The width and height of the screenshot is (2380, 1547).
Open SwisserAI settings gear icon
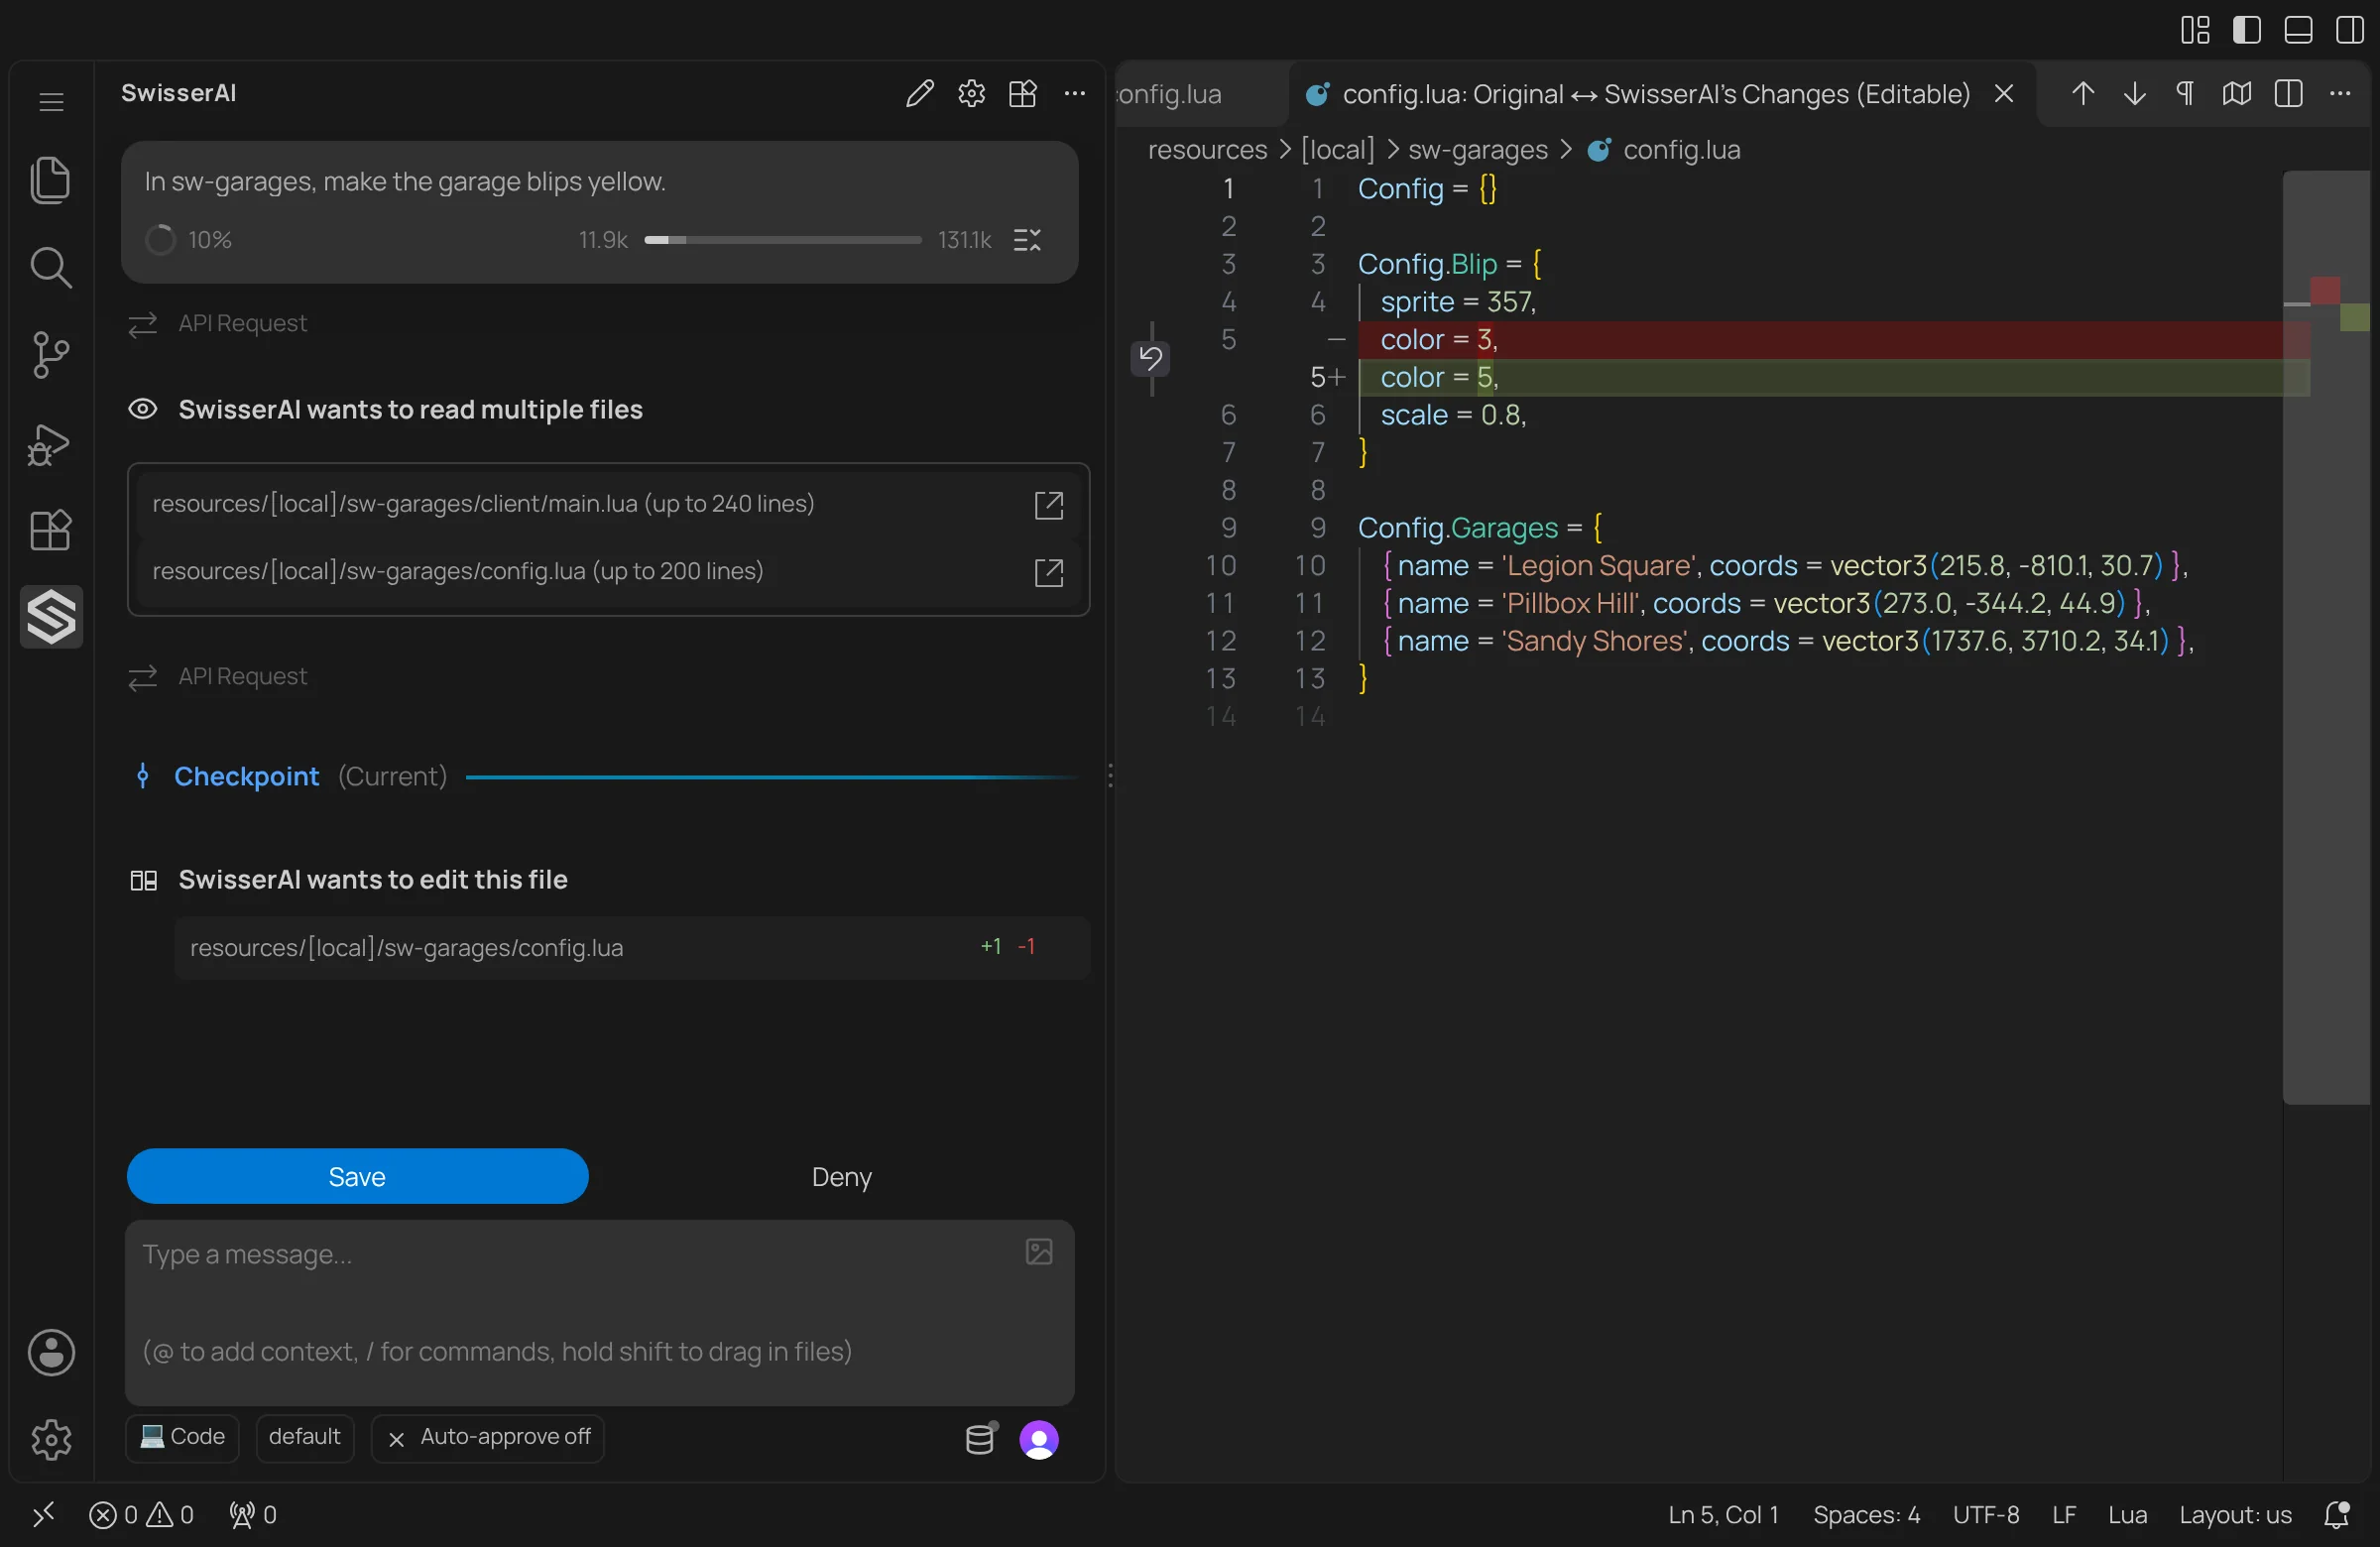[972, 94]
